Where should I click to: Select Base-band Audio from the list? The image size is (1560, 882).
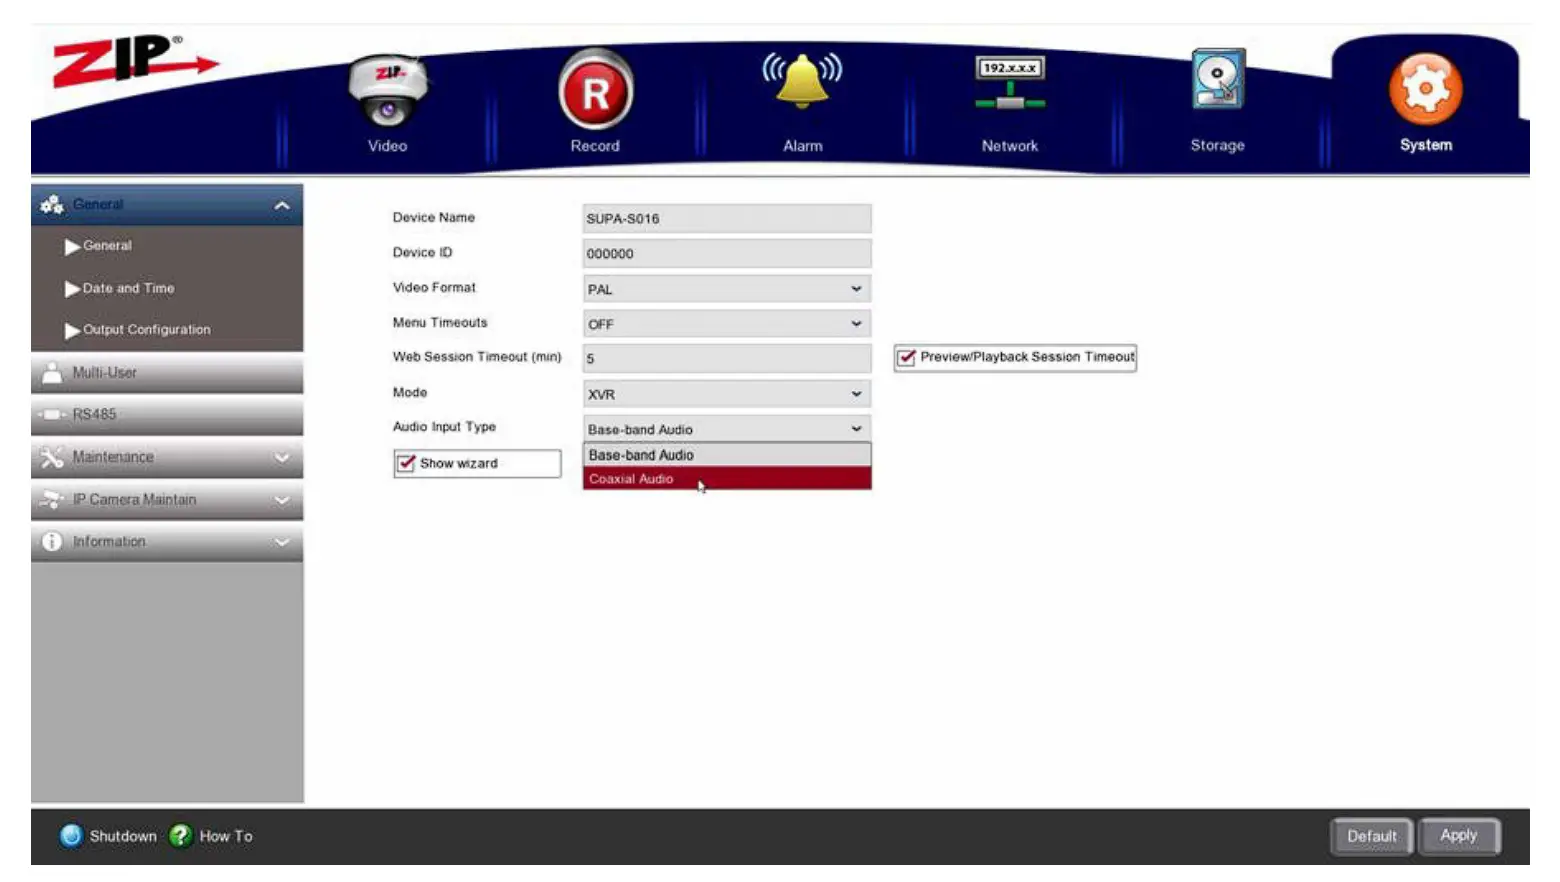(727, 455)
